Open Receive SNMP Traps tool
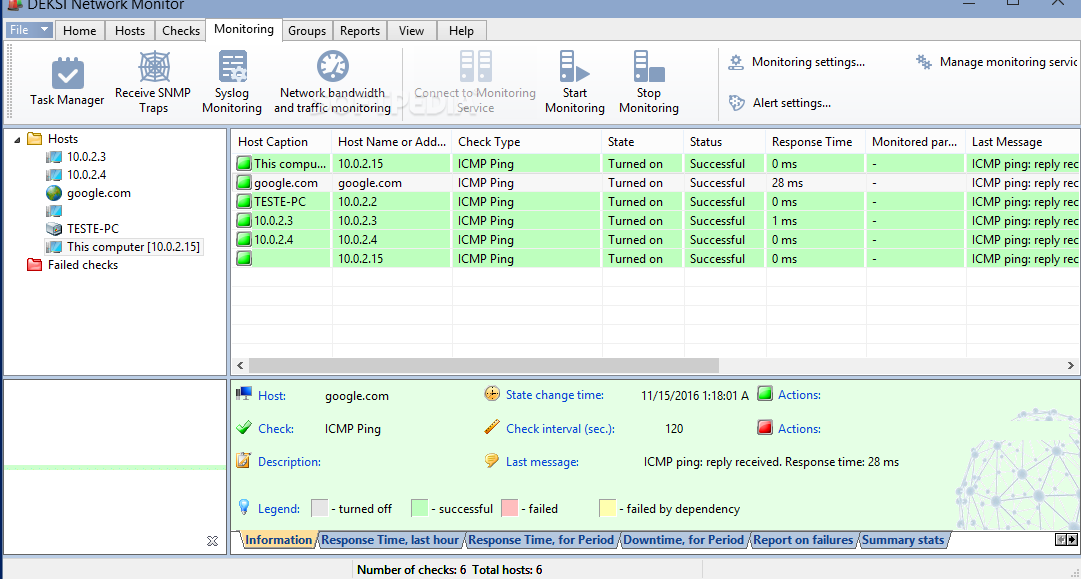Screen dimensions: 1081x579 point(153,81)
